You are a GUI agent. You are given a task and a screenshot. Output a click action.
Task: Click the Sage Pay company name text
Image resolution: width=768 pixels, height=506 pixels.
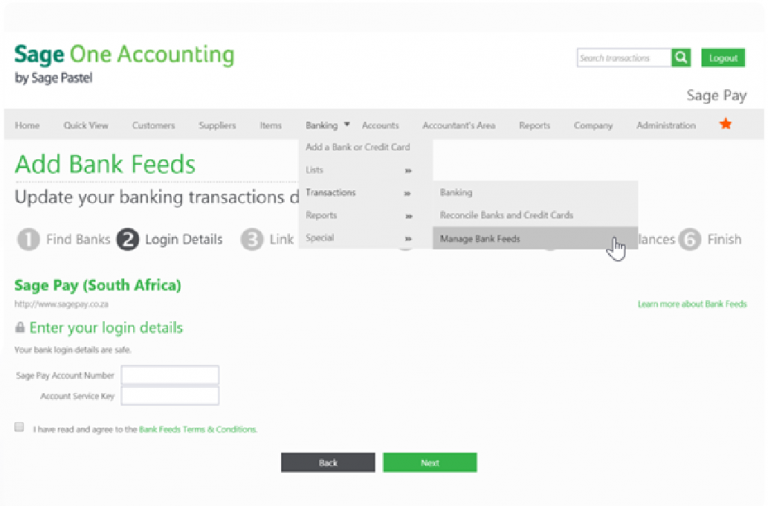pos(717,95)
